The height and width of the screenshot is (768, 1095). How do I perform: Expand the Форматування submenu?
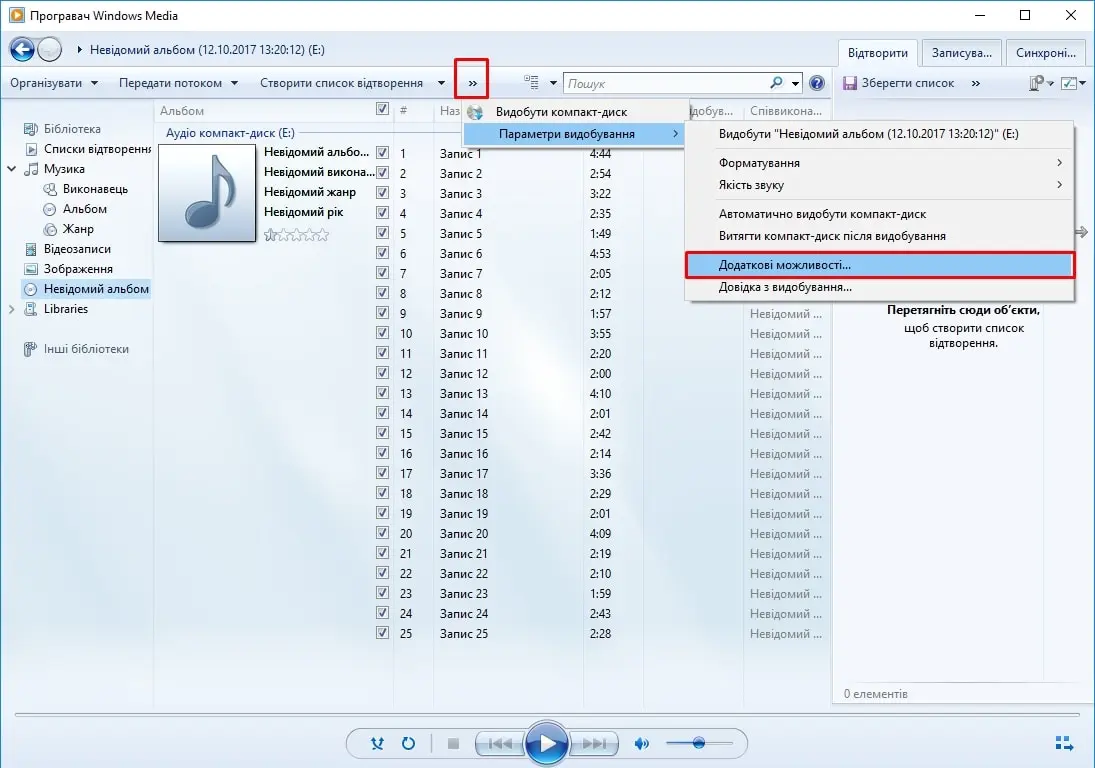(x=879, y=163)
